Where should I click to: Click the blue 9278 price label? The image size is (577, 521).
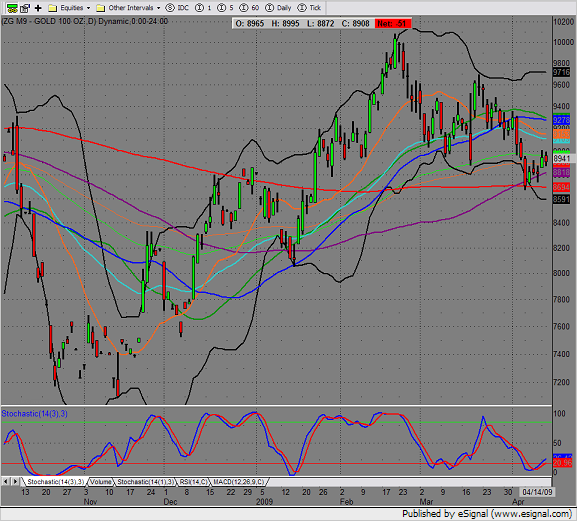tap(561, 120)
